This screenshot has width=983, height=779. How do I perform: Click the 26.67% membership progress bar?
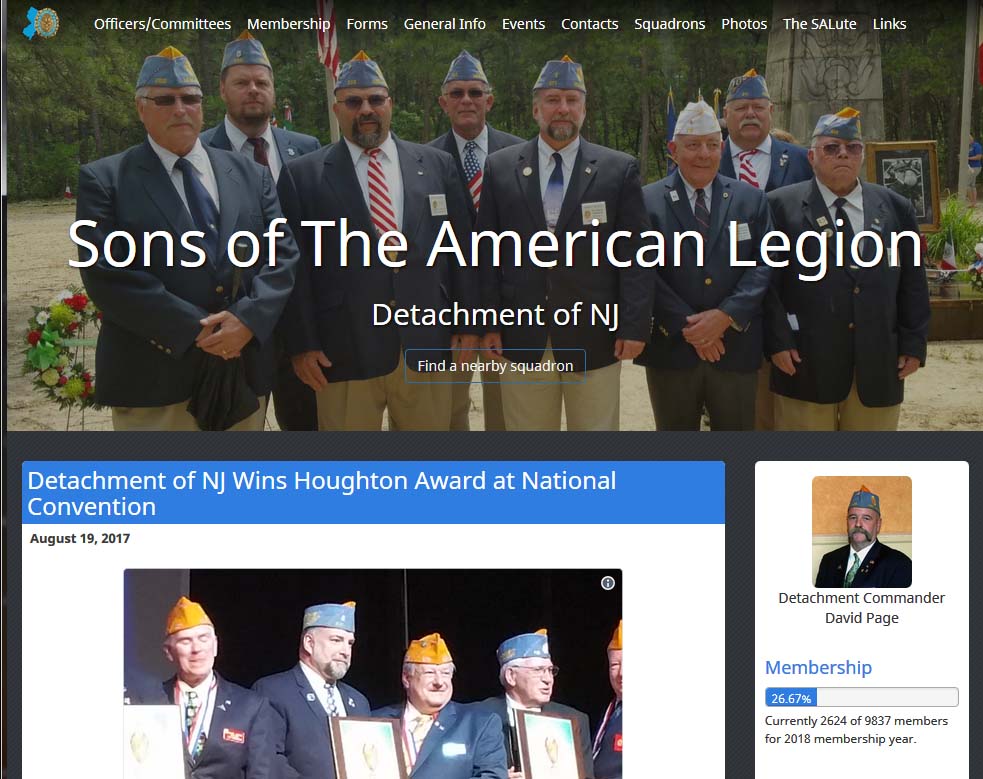click(x=861, y=698)
